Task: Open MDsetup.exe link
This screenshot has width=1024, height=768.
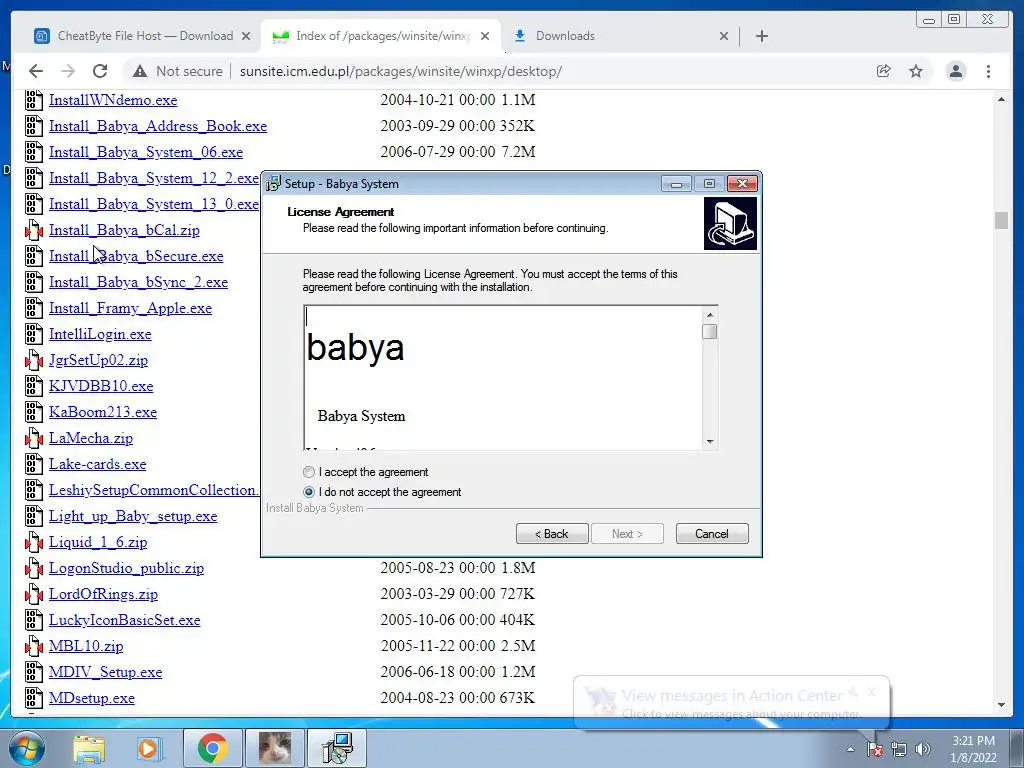Action: (91, 698)
